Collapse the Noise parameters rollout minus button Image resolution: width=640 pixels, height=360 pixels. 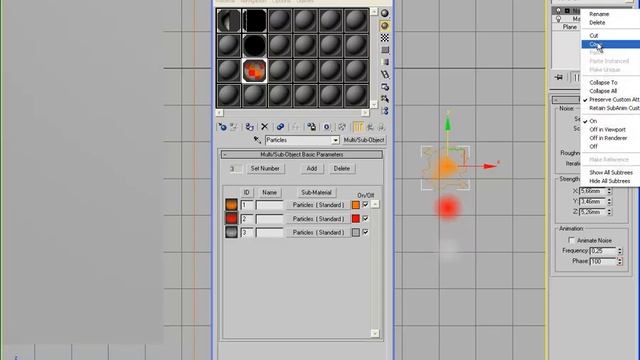556,100
